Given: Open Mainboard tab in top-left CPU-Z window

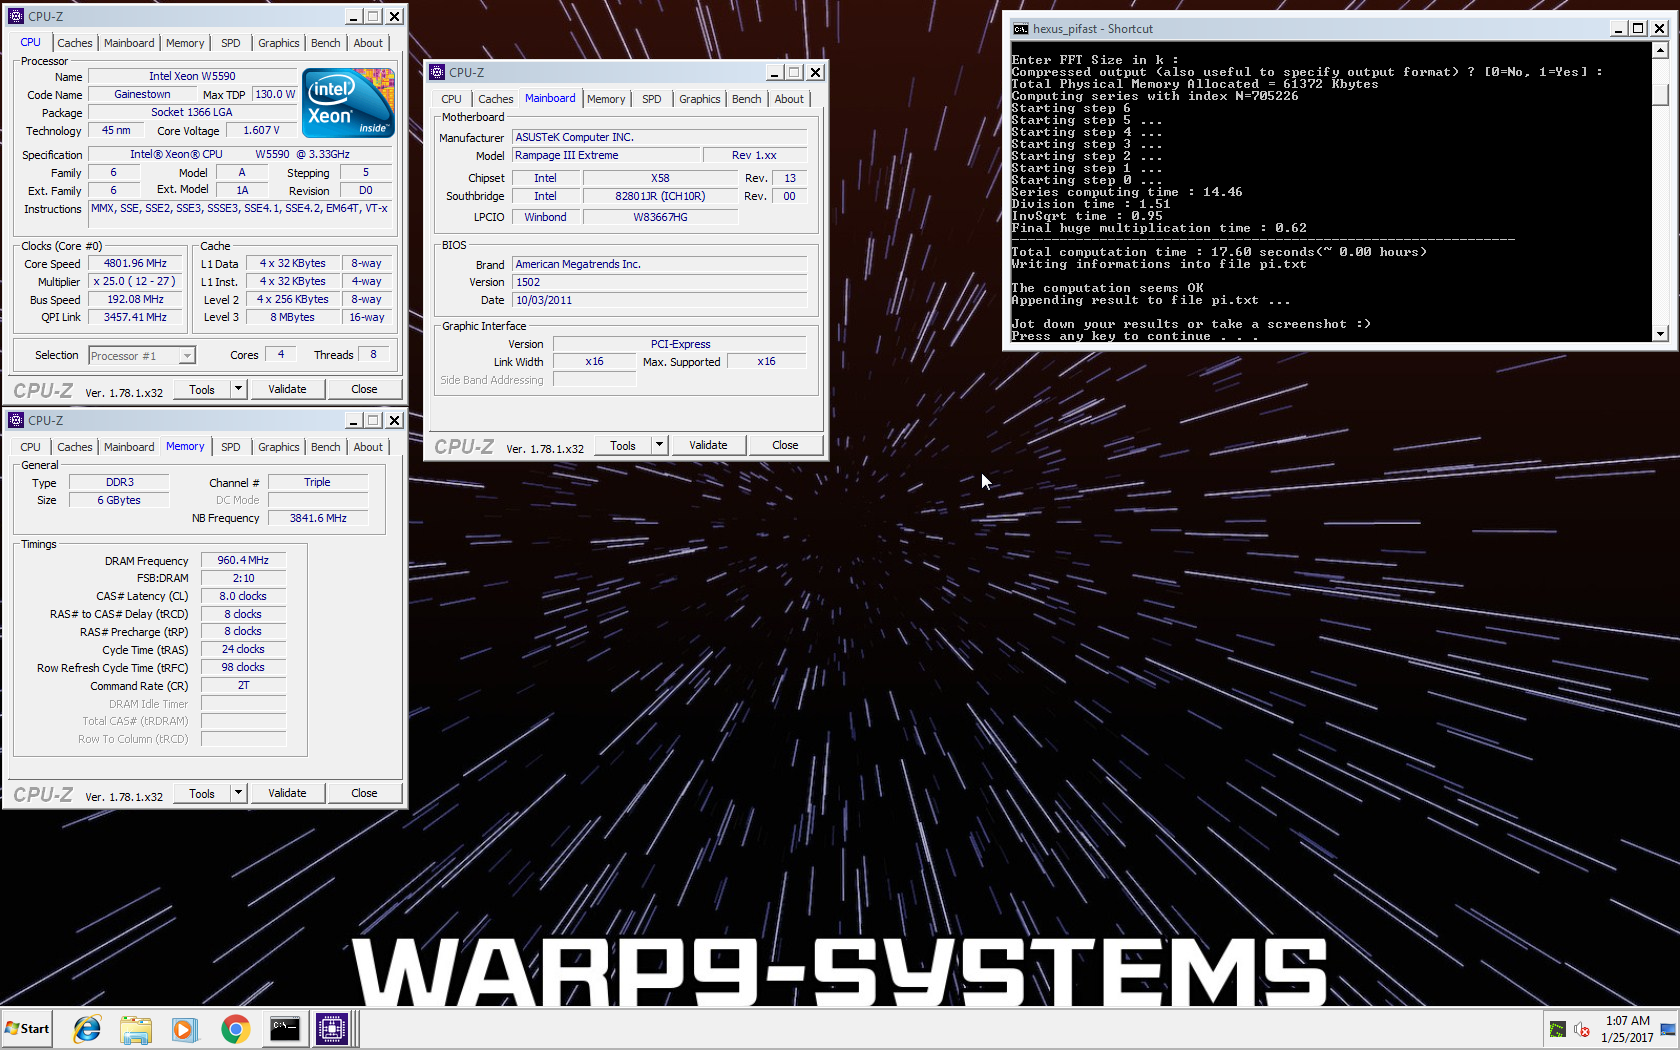Looking at the screenshot, I should pyautogui.click(x=129, y=43).
